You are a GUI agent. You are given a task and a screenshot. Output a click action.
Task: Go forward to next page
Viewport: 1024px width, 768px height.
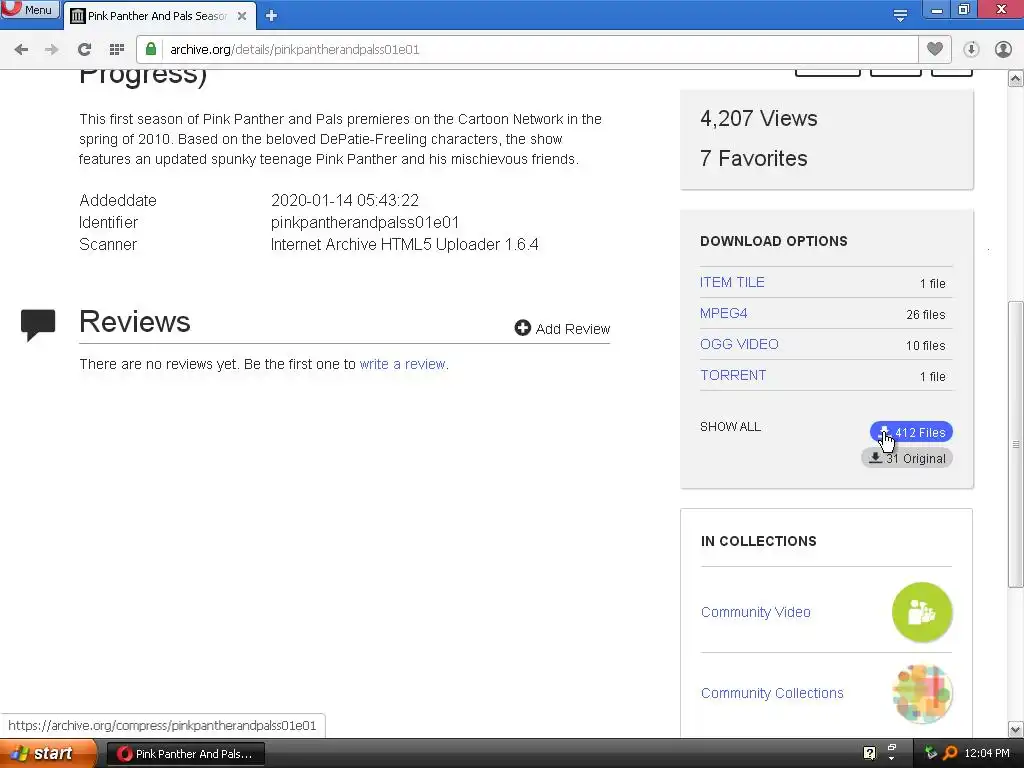pyautogui.click(x=52, y=50)
